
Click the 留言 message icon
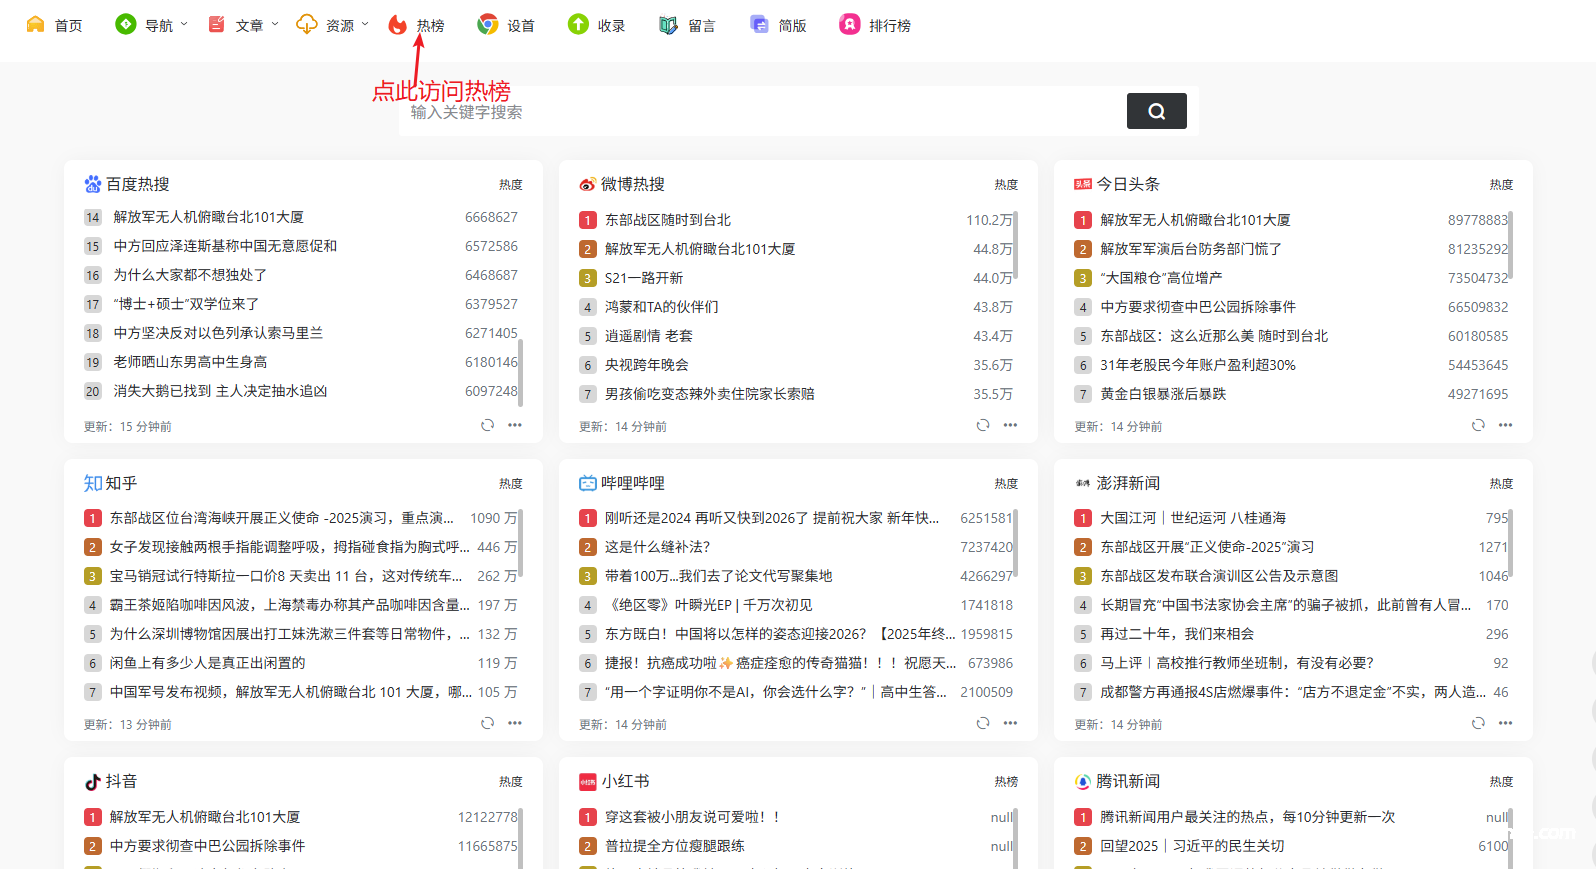[x=668, y=24]
